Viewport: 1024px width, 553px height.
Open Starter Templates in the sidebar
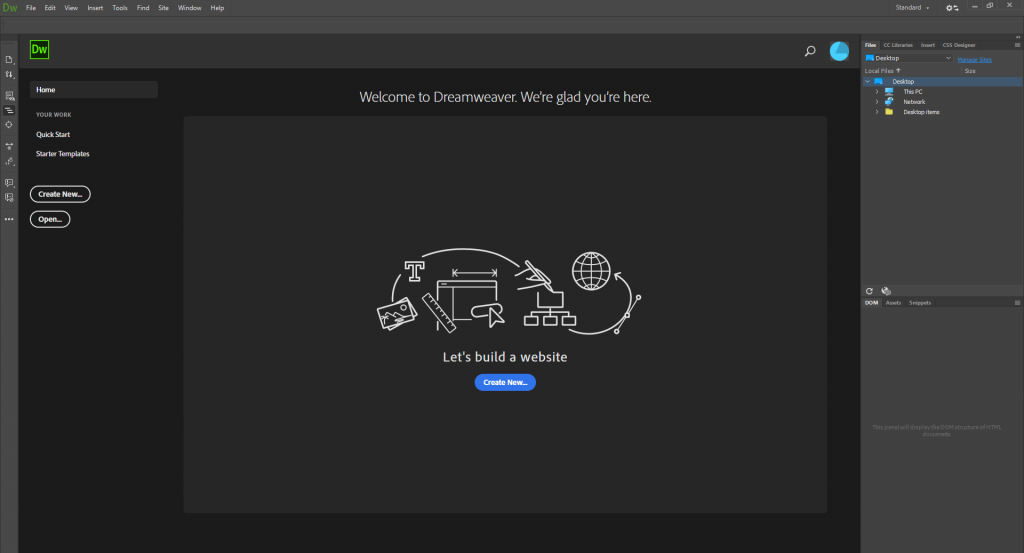pos(63,154)
